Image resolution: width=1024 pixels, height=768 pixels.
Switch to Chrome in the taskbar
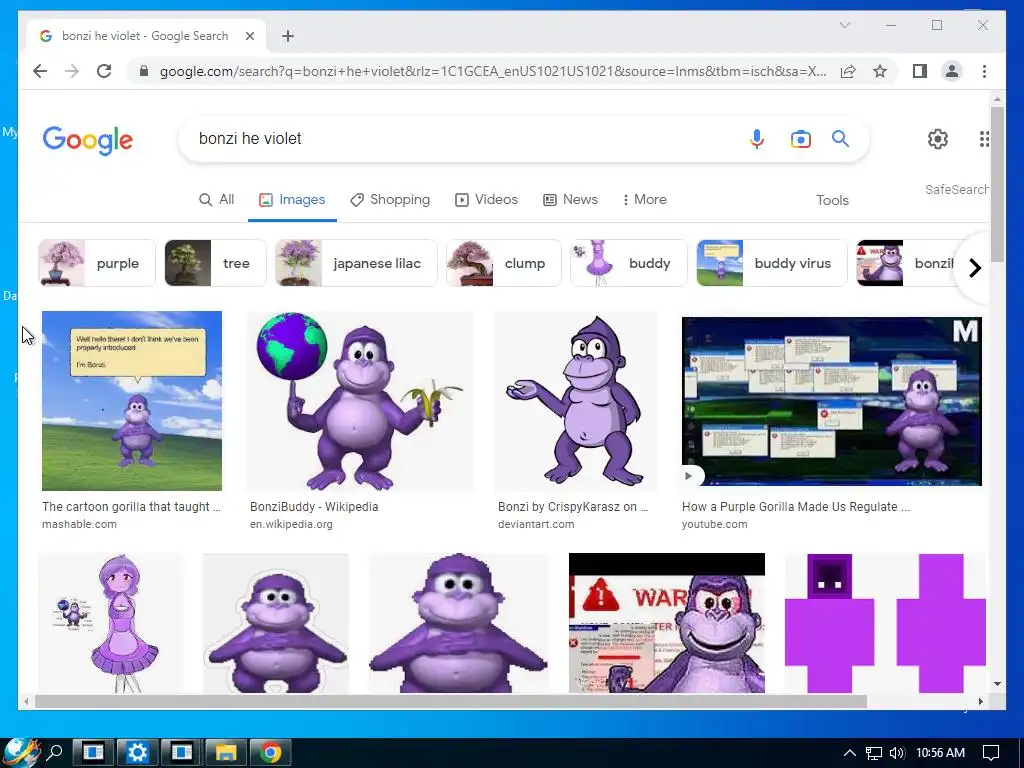coord(270,752)
